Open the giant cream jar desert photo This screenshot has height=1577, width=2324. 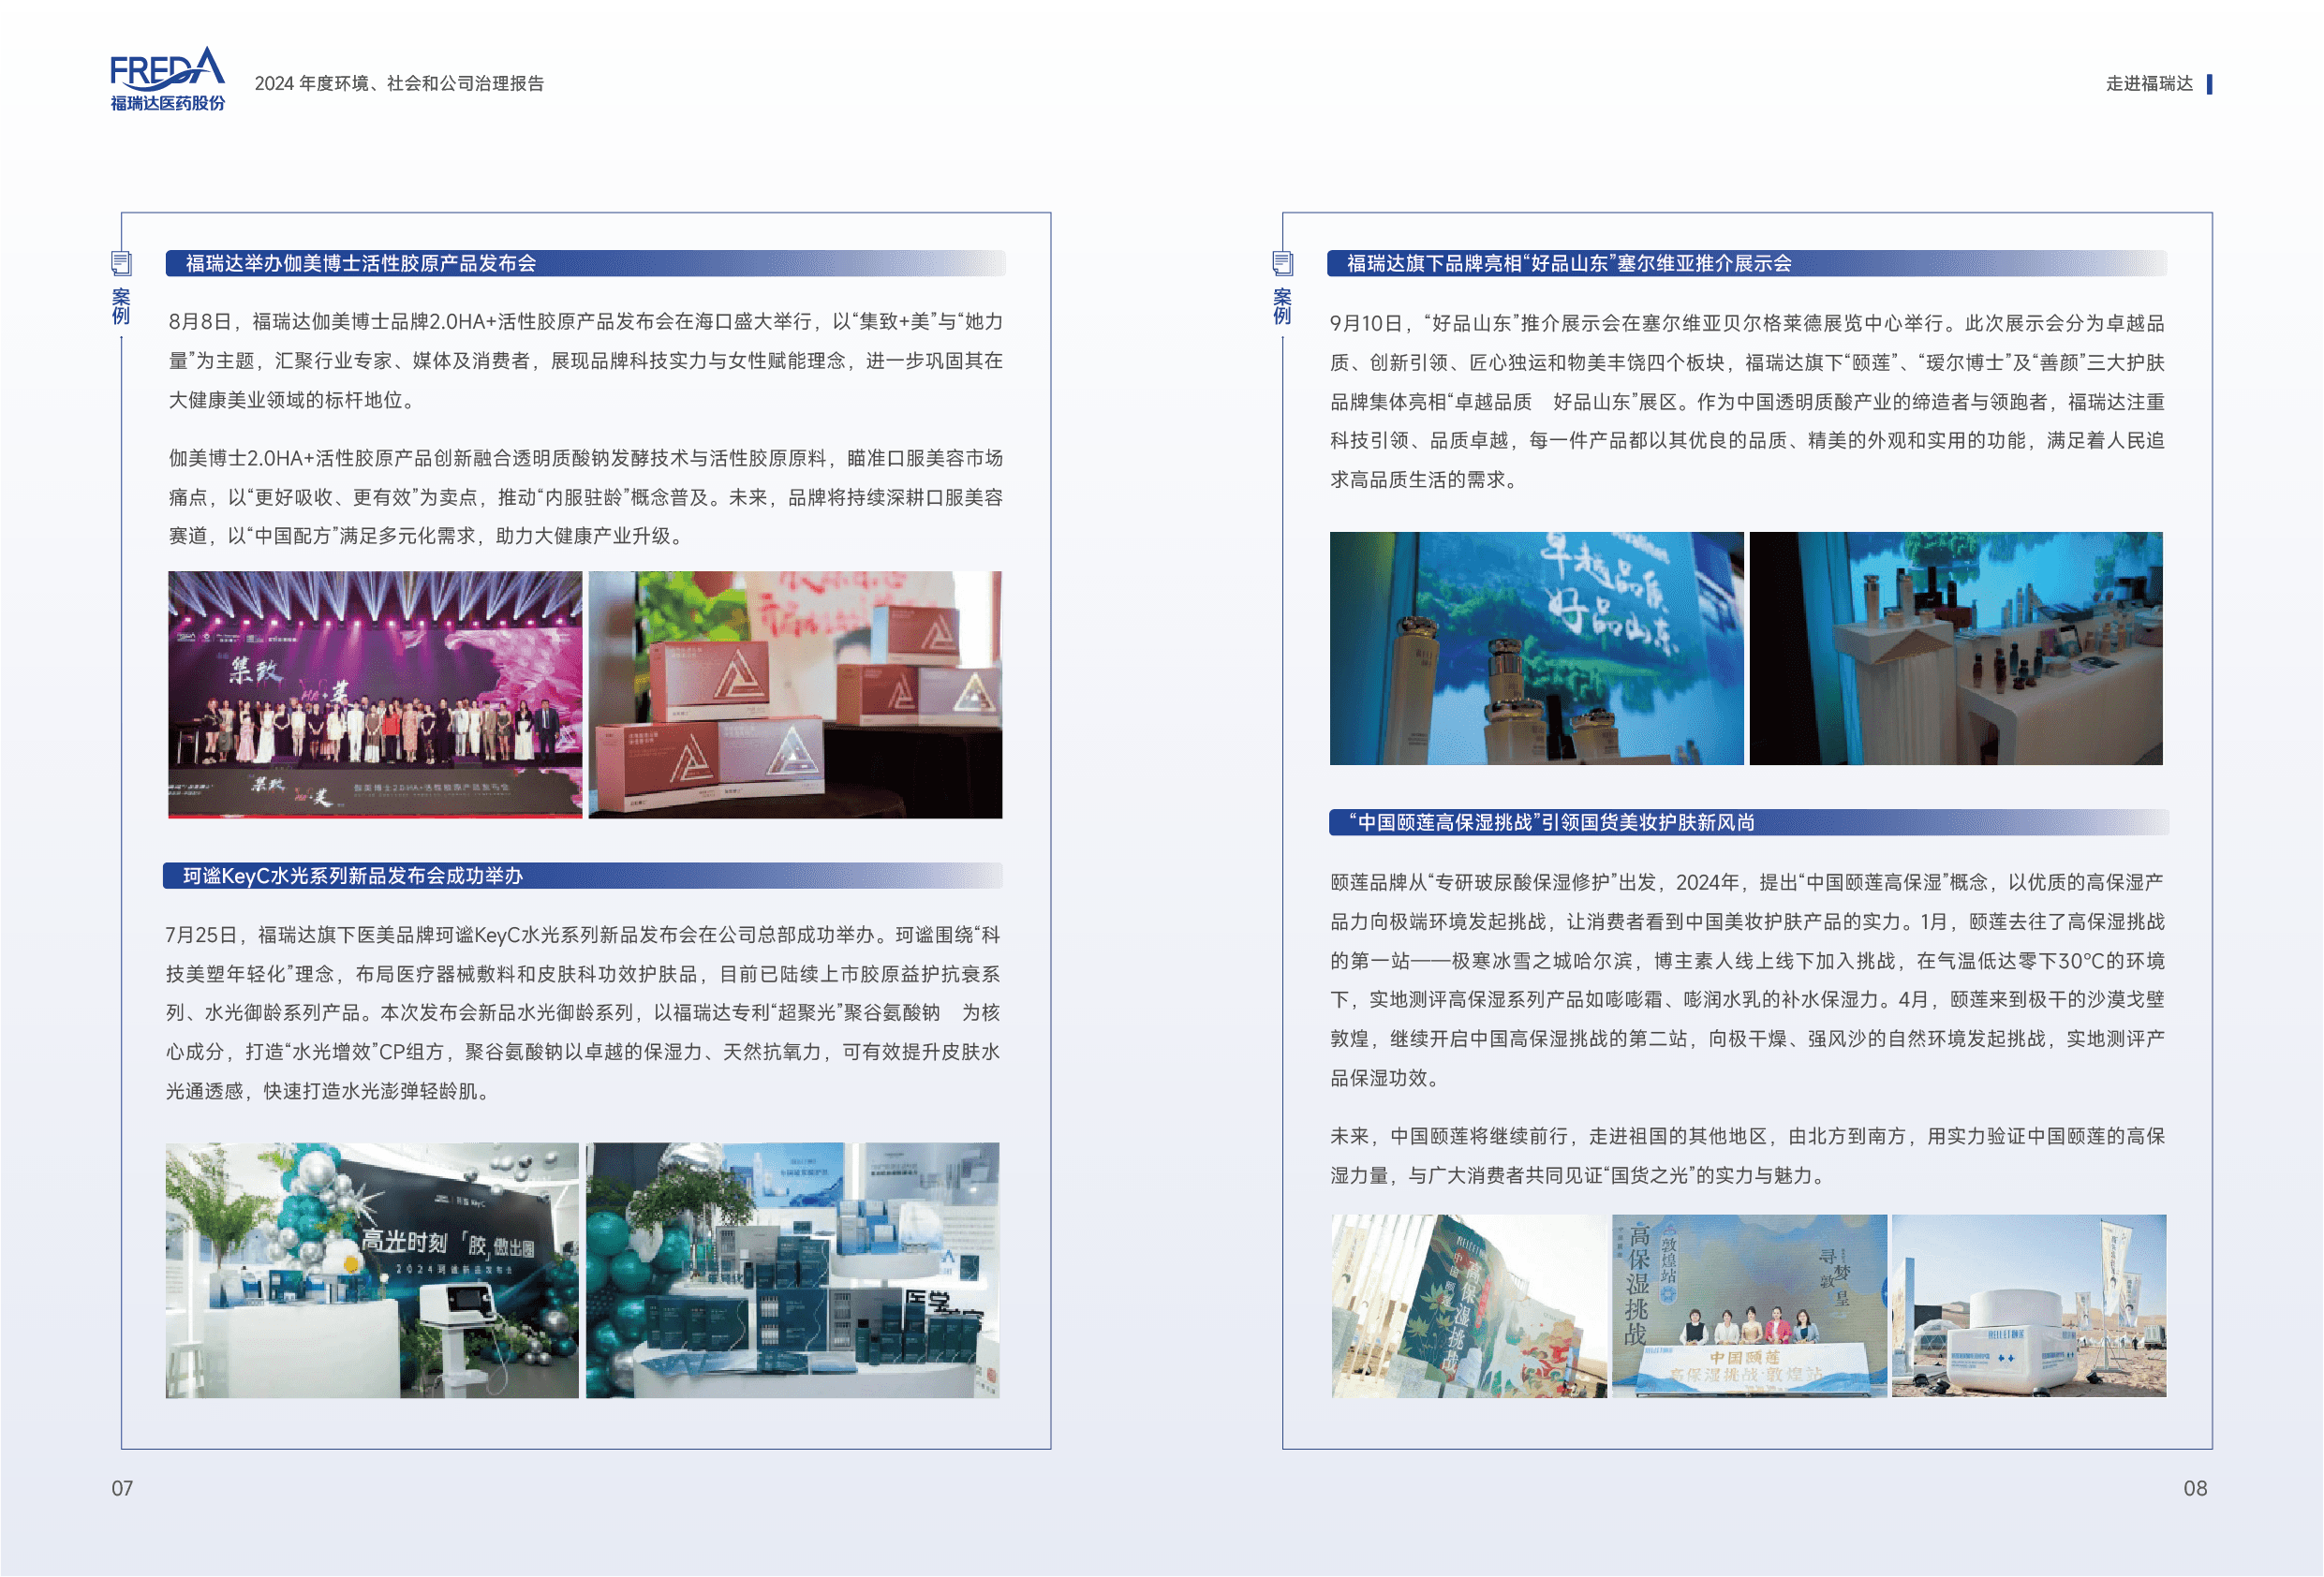2028,1305
